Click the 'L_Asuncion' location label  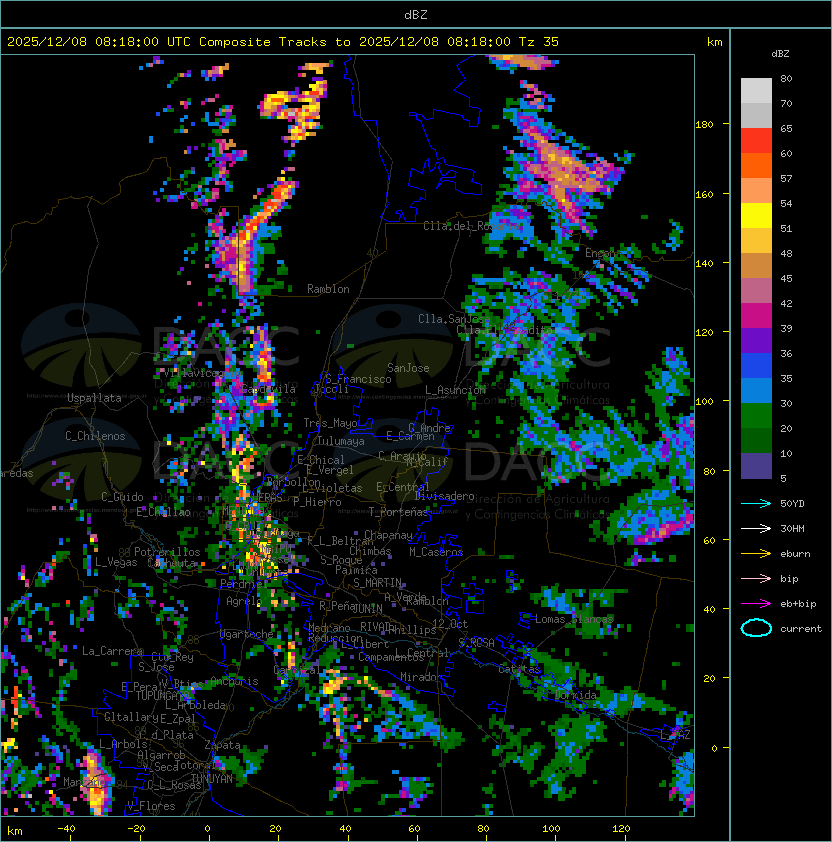pyautogui.click(x=455, y=390)
